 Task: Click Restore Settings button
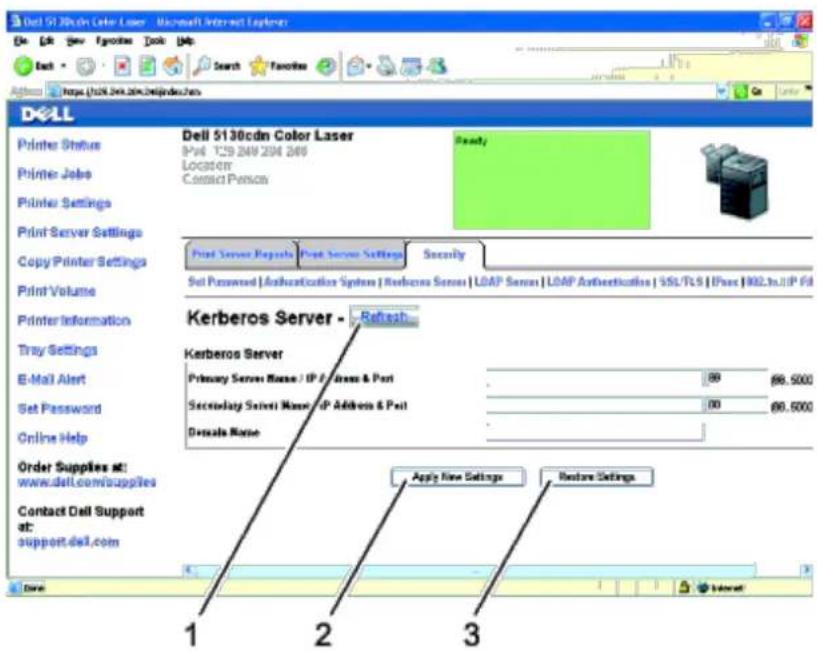(x=597, y=477)
